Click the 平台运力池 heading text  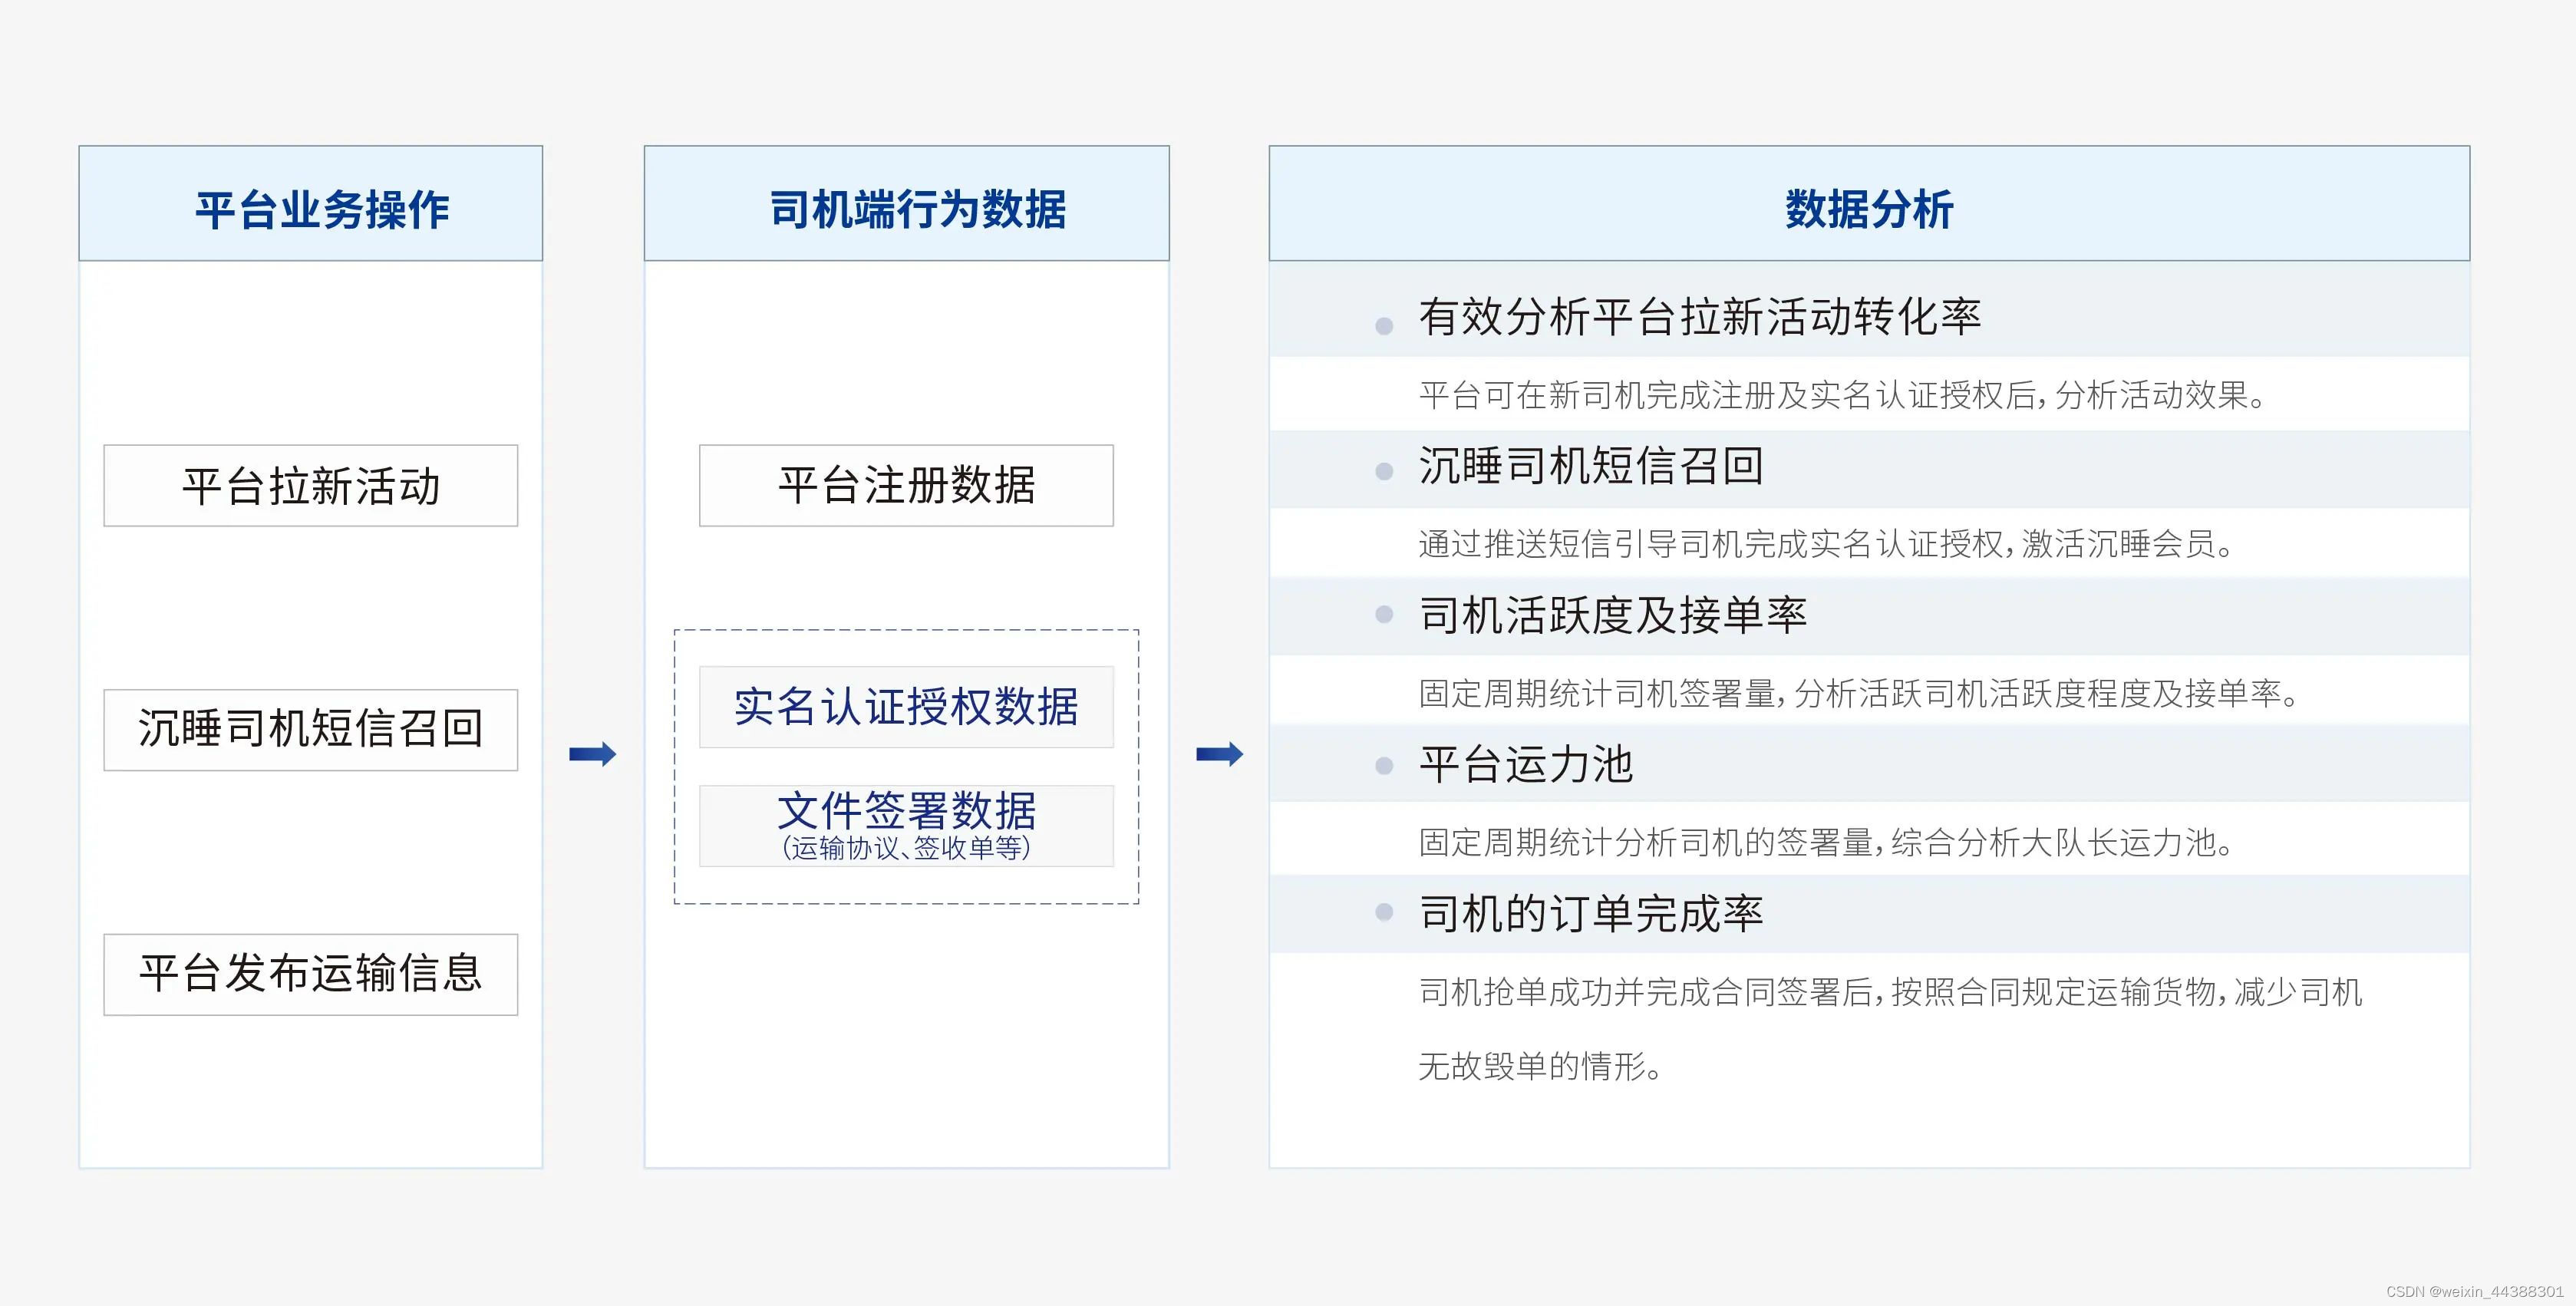tap(1526, 765)
